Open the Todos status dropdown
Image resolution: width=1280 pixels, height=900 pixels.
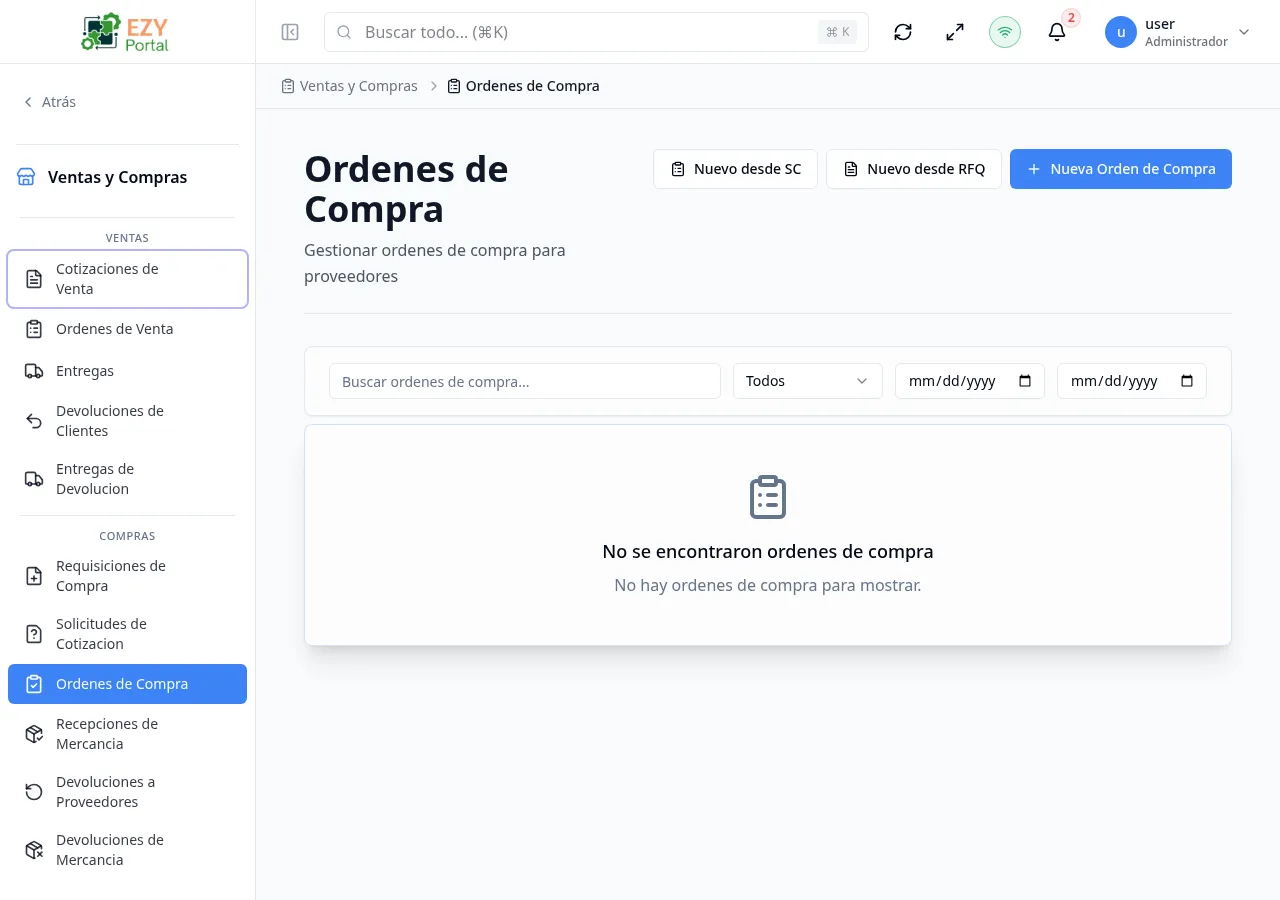coord(808,381)
